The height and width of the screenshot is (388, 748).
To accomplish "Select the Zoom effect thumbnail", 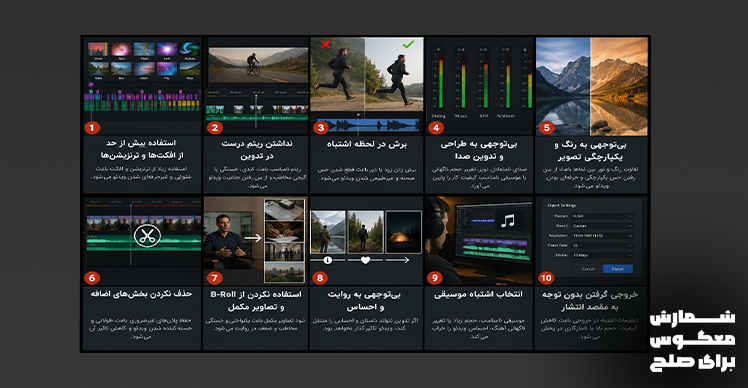I will (98, 49).
